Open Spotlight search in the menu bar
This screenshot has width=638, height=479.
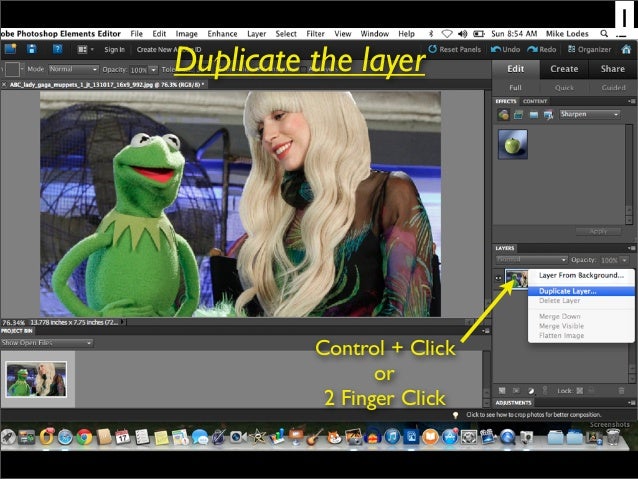click(x=604, y=34)
